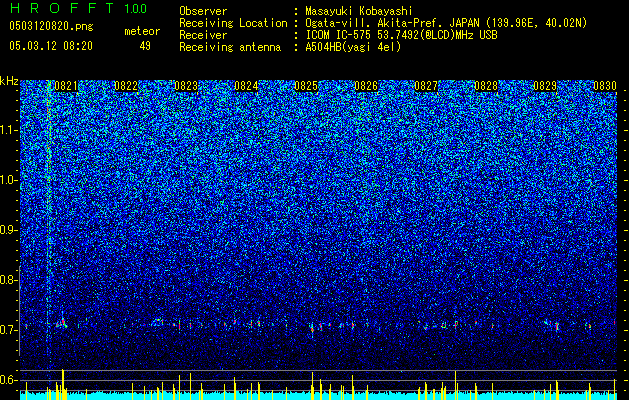This screenshot has height=400, width=629.
Task: Click the antenna value A504HB(yagi 4el)
Action: tap(353, 47)
